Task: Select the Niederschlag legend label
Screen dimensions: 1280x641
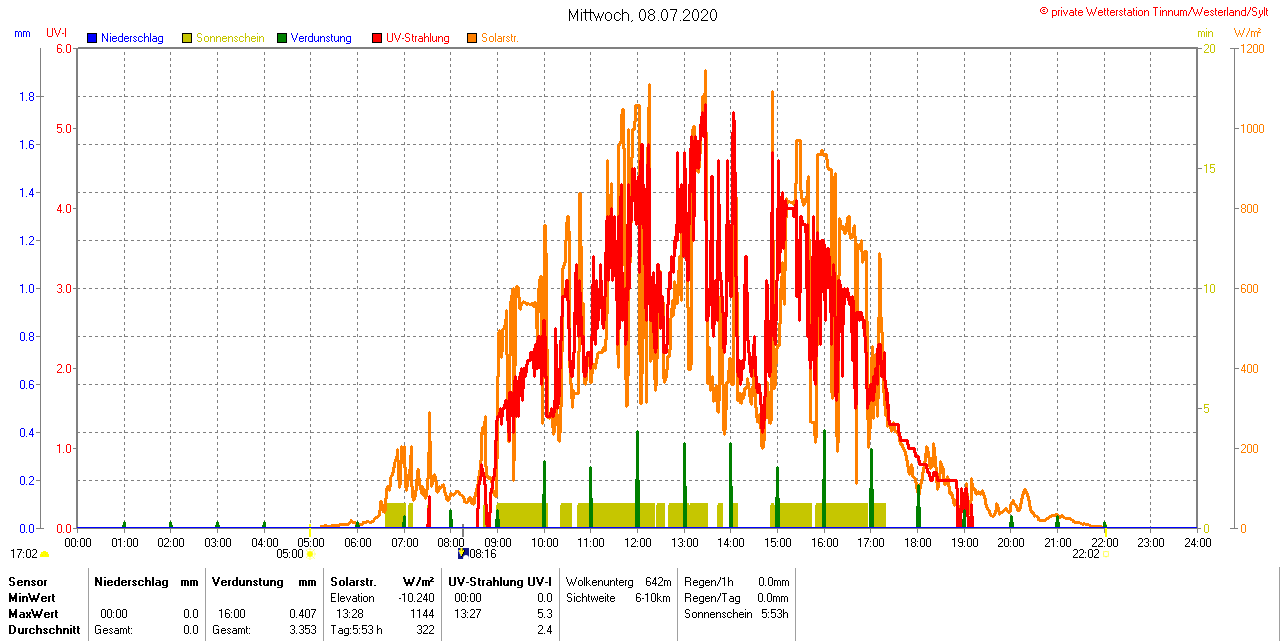Action: point(132,38)
